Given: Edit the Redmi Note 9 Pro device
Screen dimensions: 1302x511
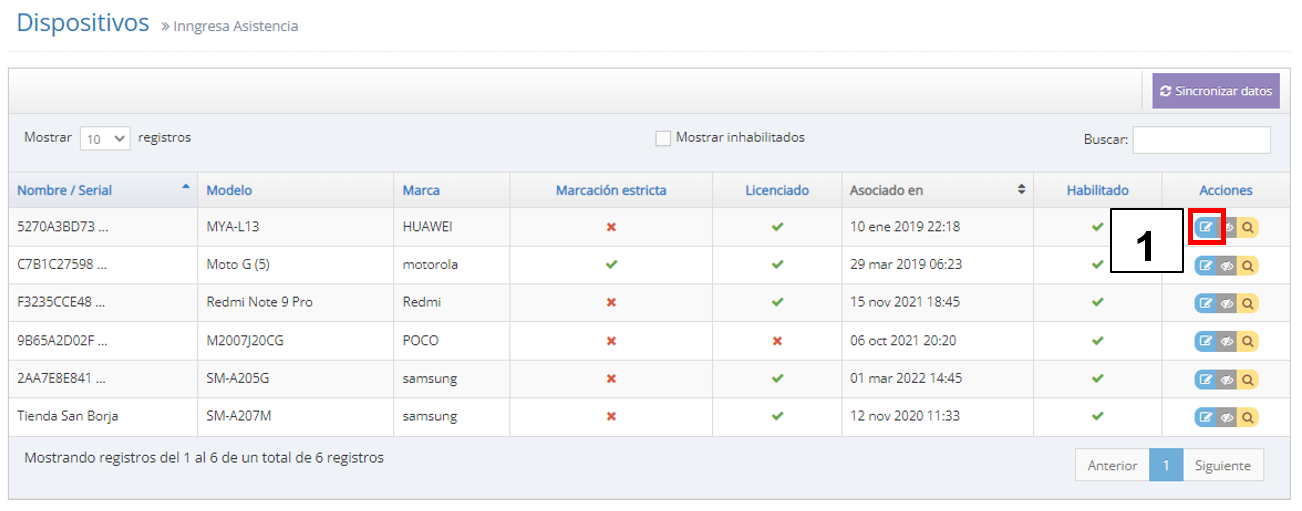Looking at the screenshot, I should [1206, 303].
